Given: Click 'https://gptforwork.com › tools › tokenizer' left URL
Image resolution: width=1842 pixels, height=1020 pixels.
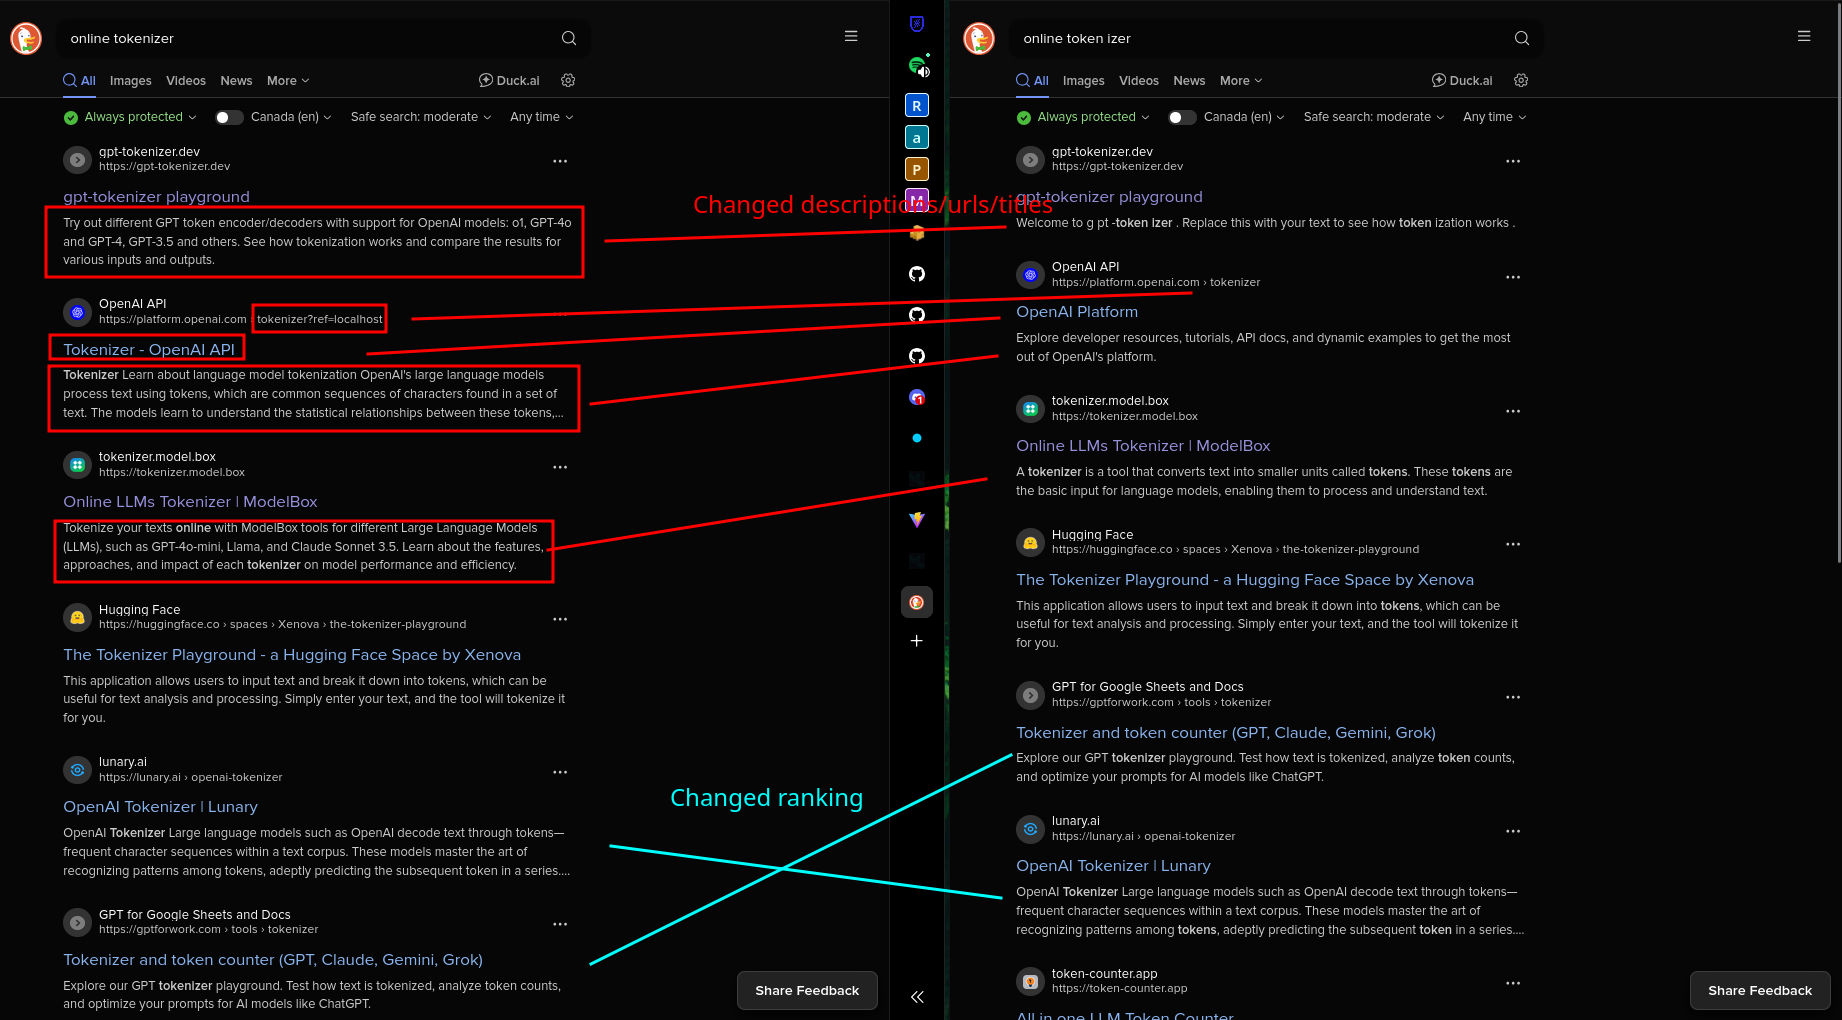Looking at the screenshot, I should pos(209,929).
